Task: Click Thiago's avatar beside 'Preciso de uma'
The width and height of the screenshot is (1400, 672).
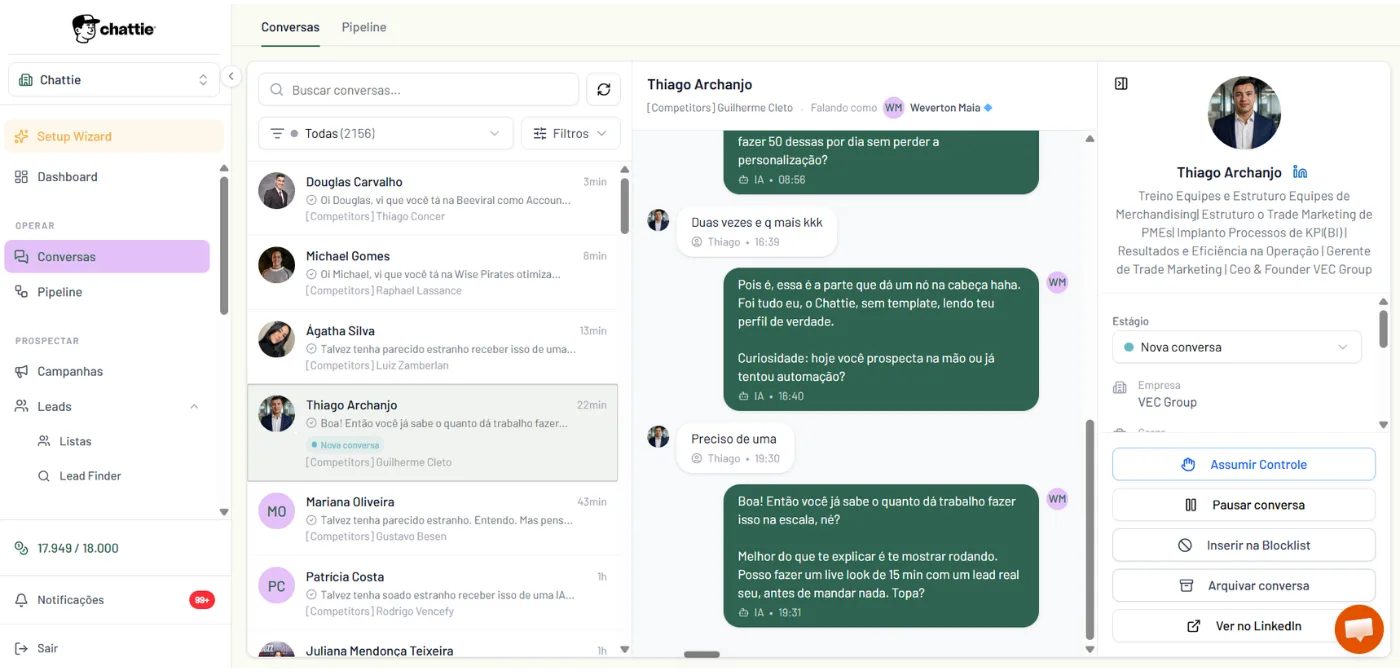Action: 658,437
